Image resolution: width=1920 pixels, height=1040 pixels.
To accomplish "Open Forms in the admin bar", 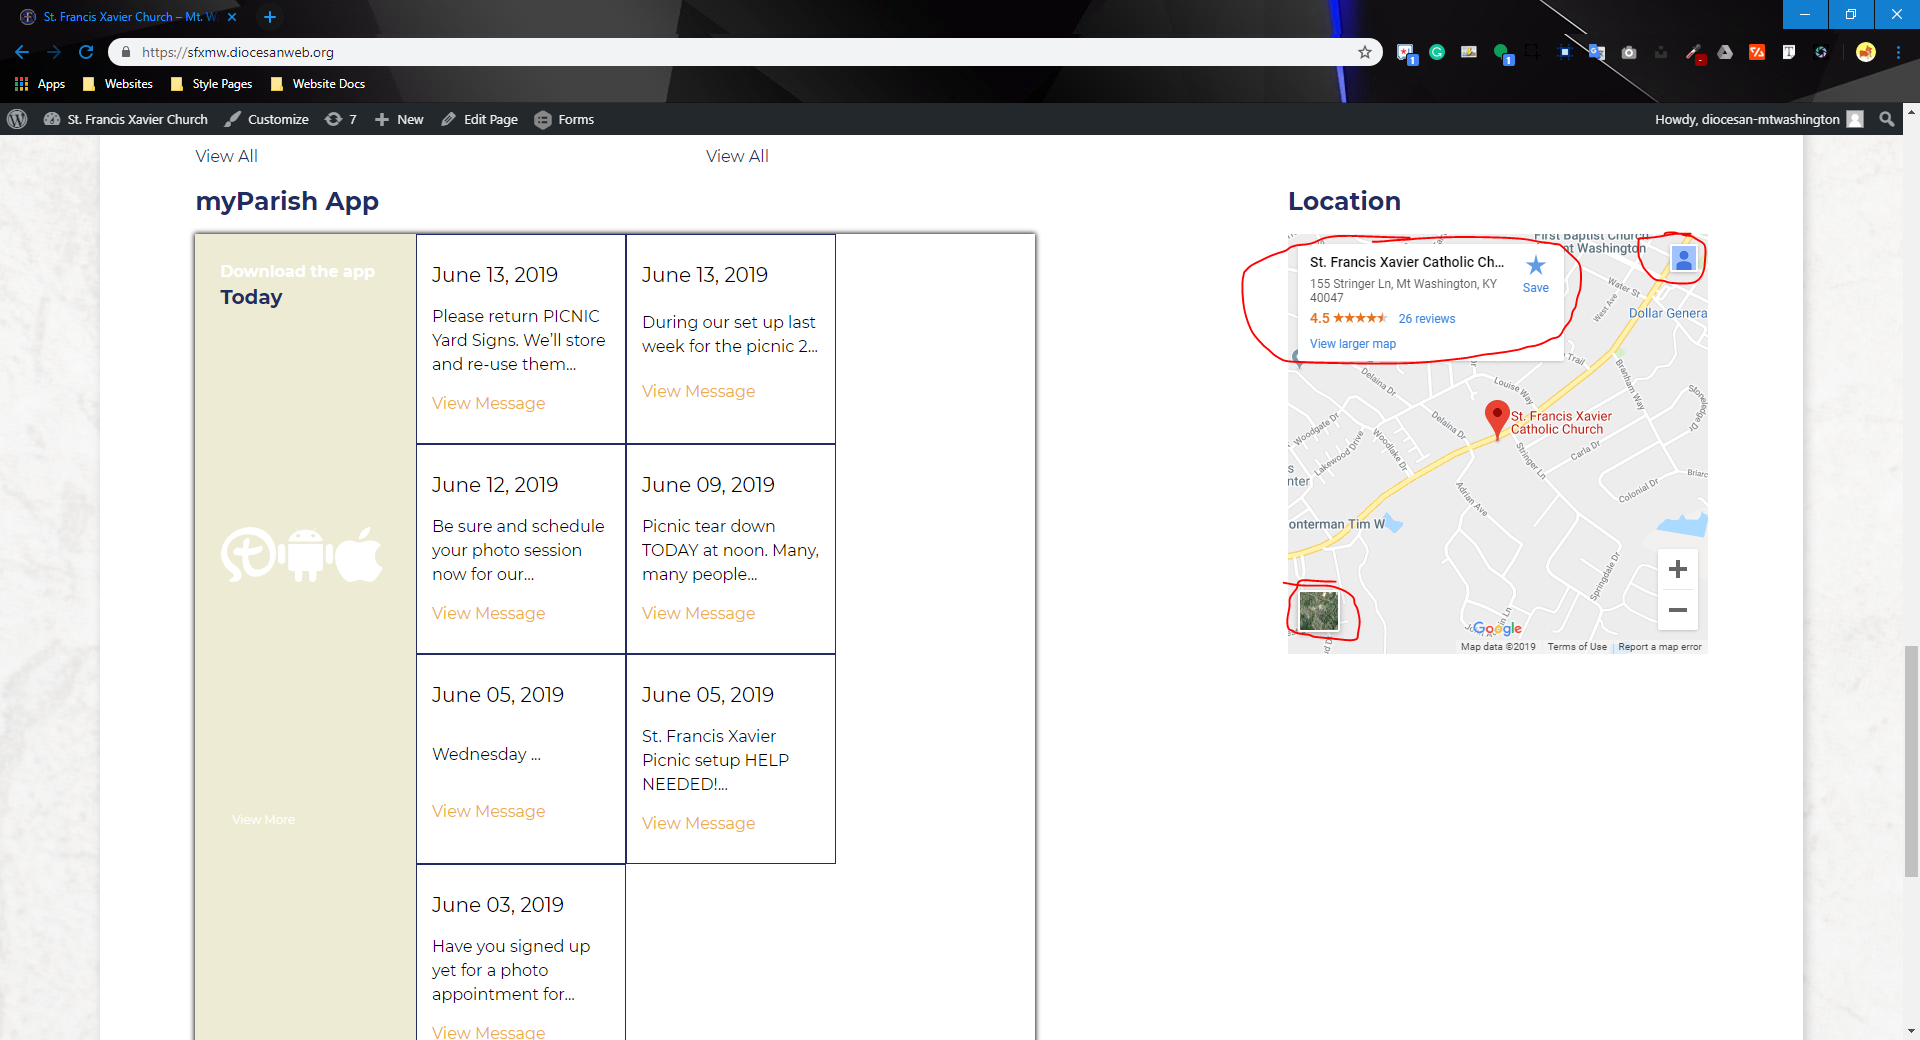I will [x=564, y=119].
